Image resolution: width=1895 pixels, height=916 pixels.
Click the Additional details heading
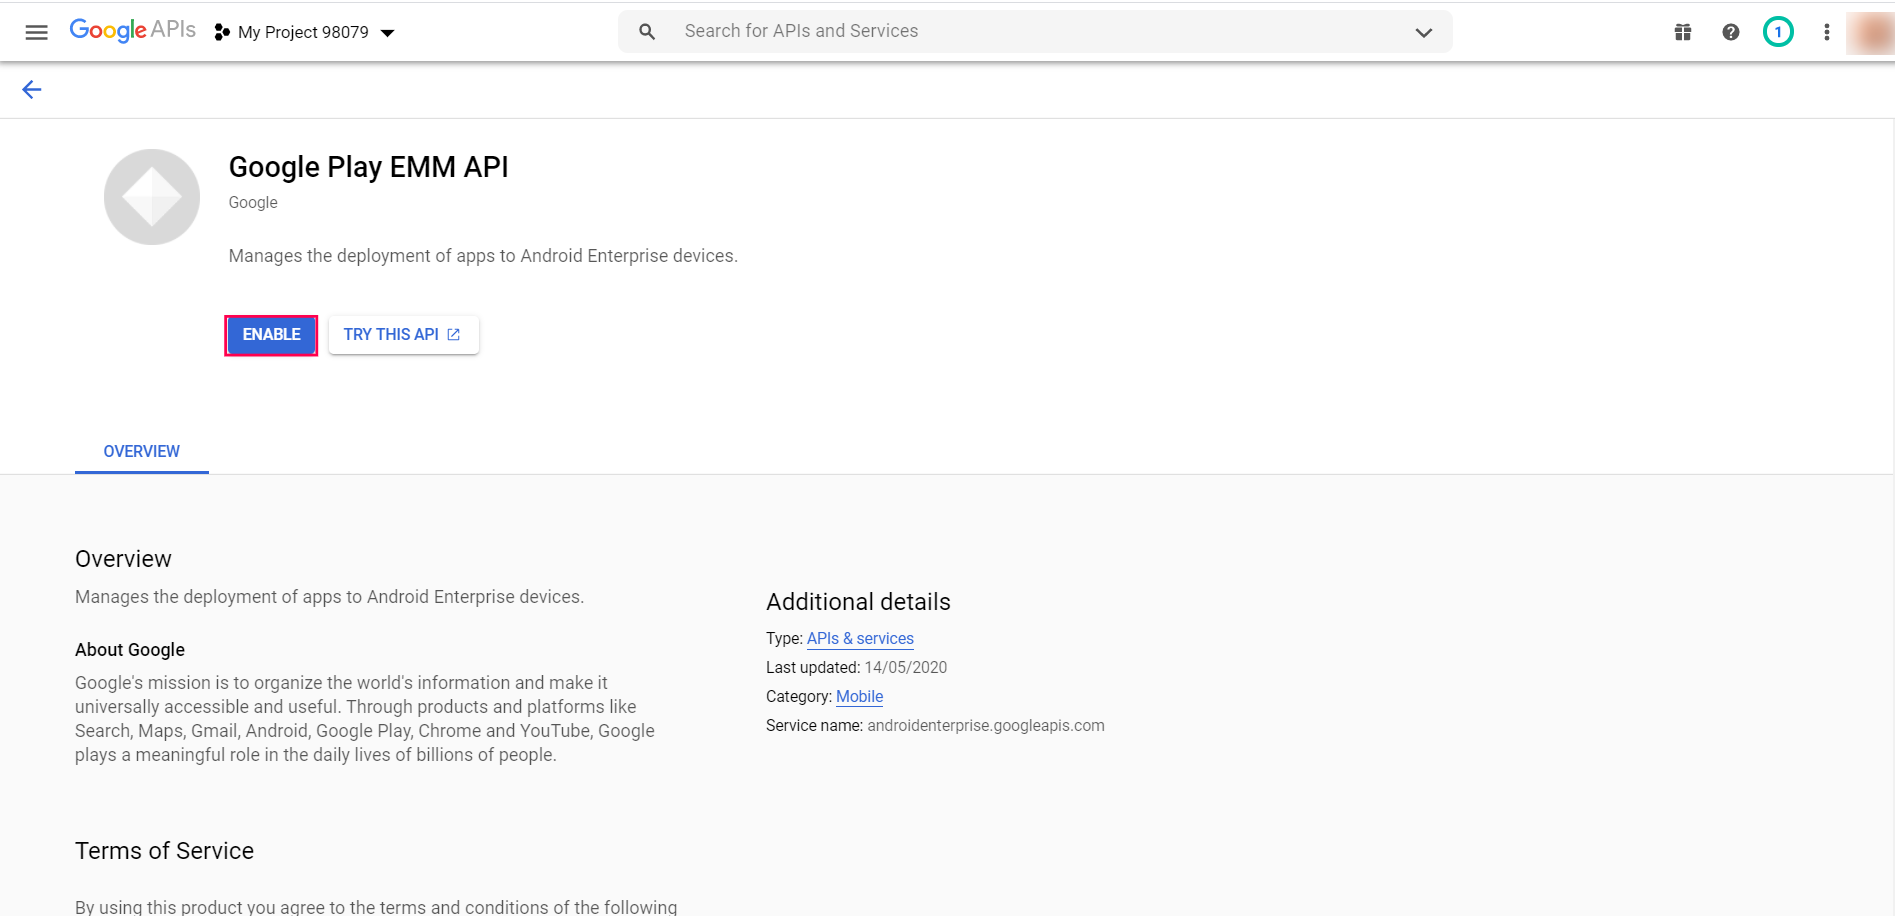point(858,602)
